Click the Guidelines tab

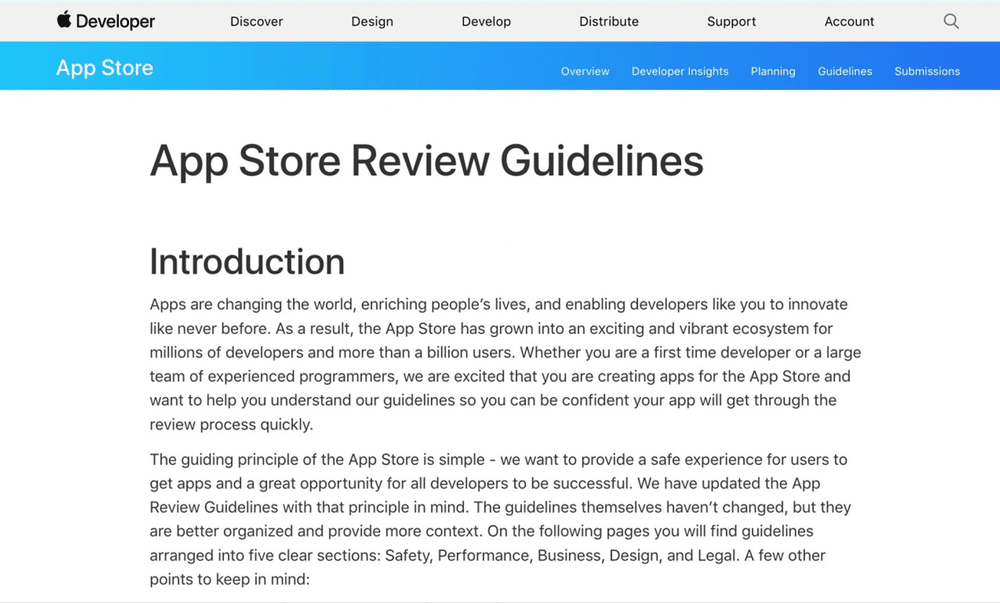845,71
